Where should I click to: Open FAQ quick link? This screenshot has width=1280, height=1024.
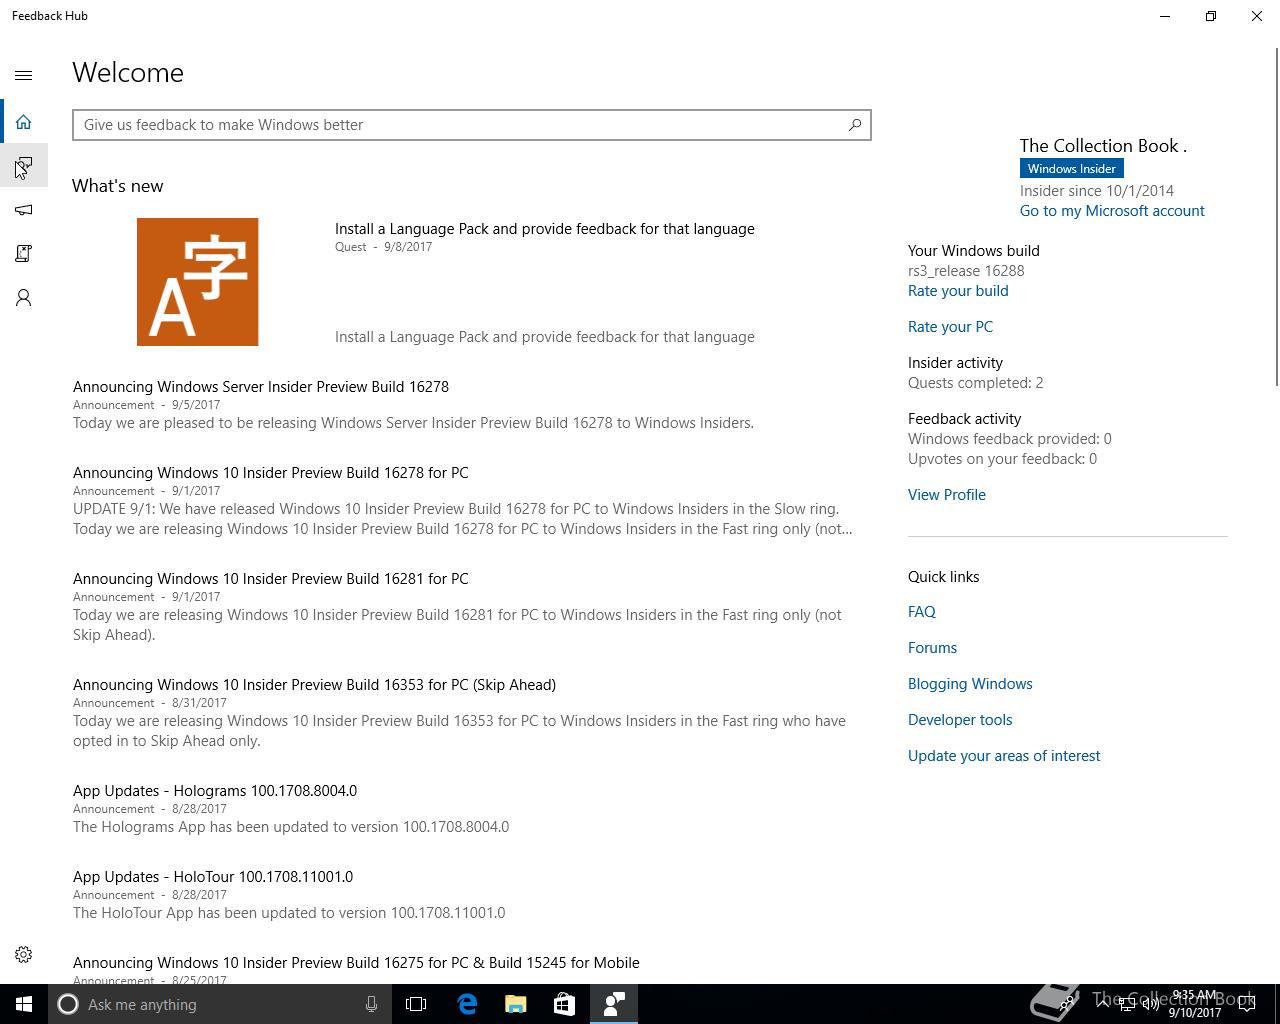(x=922, y=612)
